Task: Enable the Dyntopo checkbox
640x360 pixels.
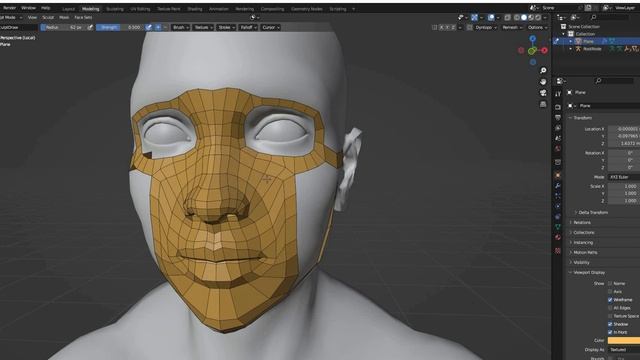Action: pos(470,27)
